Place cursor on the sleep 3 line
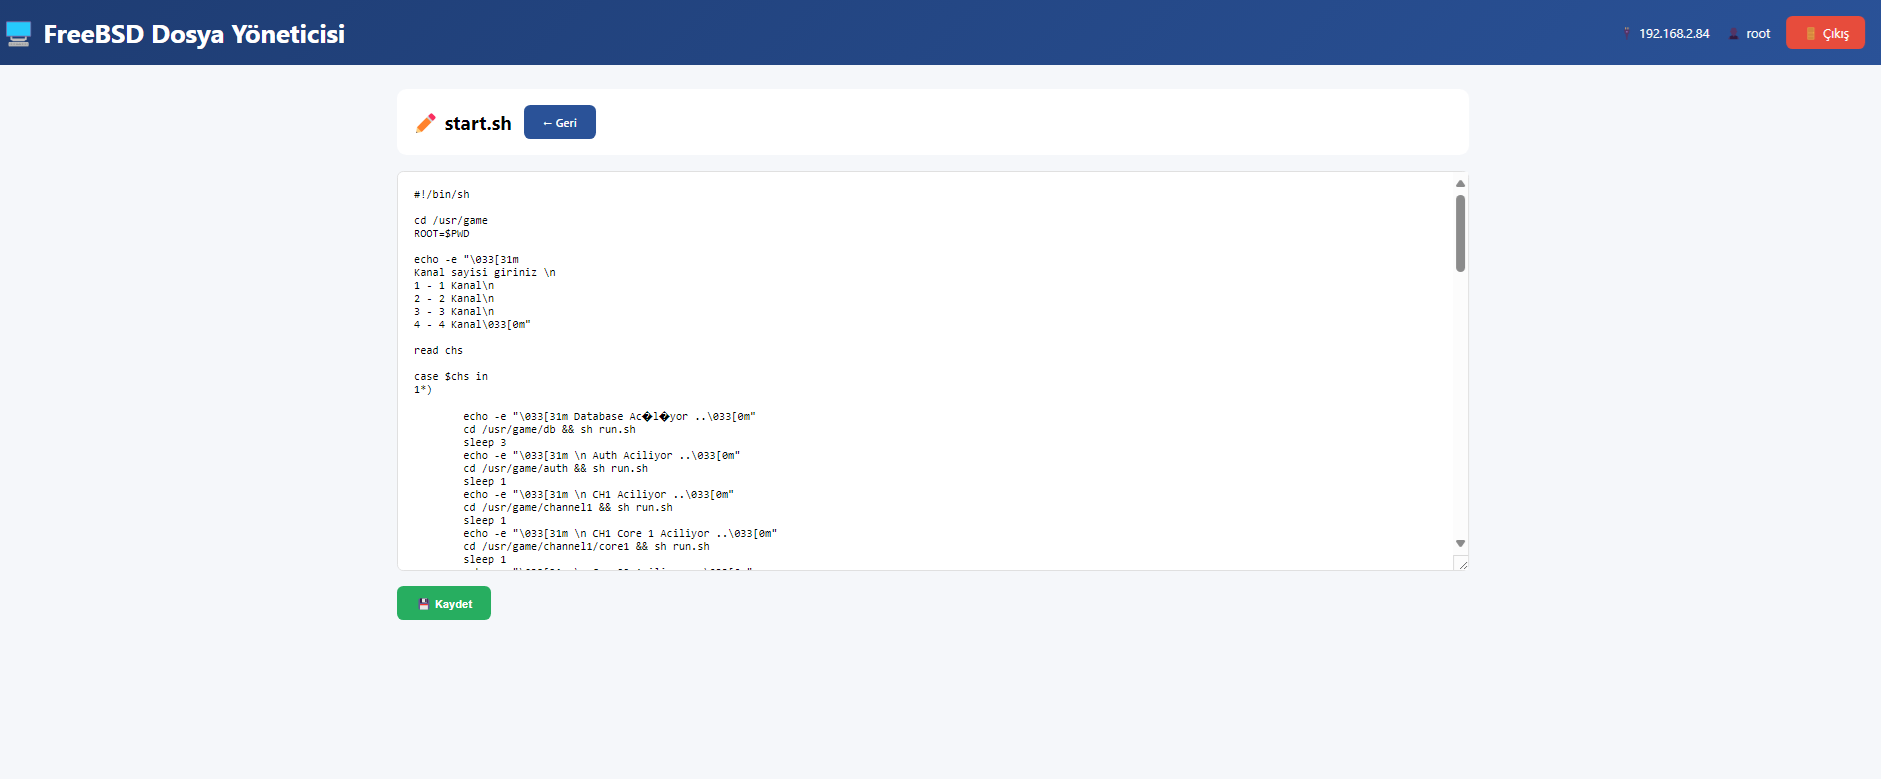This screenshot has height=779, width=1881. coord(484,442)
